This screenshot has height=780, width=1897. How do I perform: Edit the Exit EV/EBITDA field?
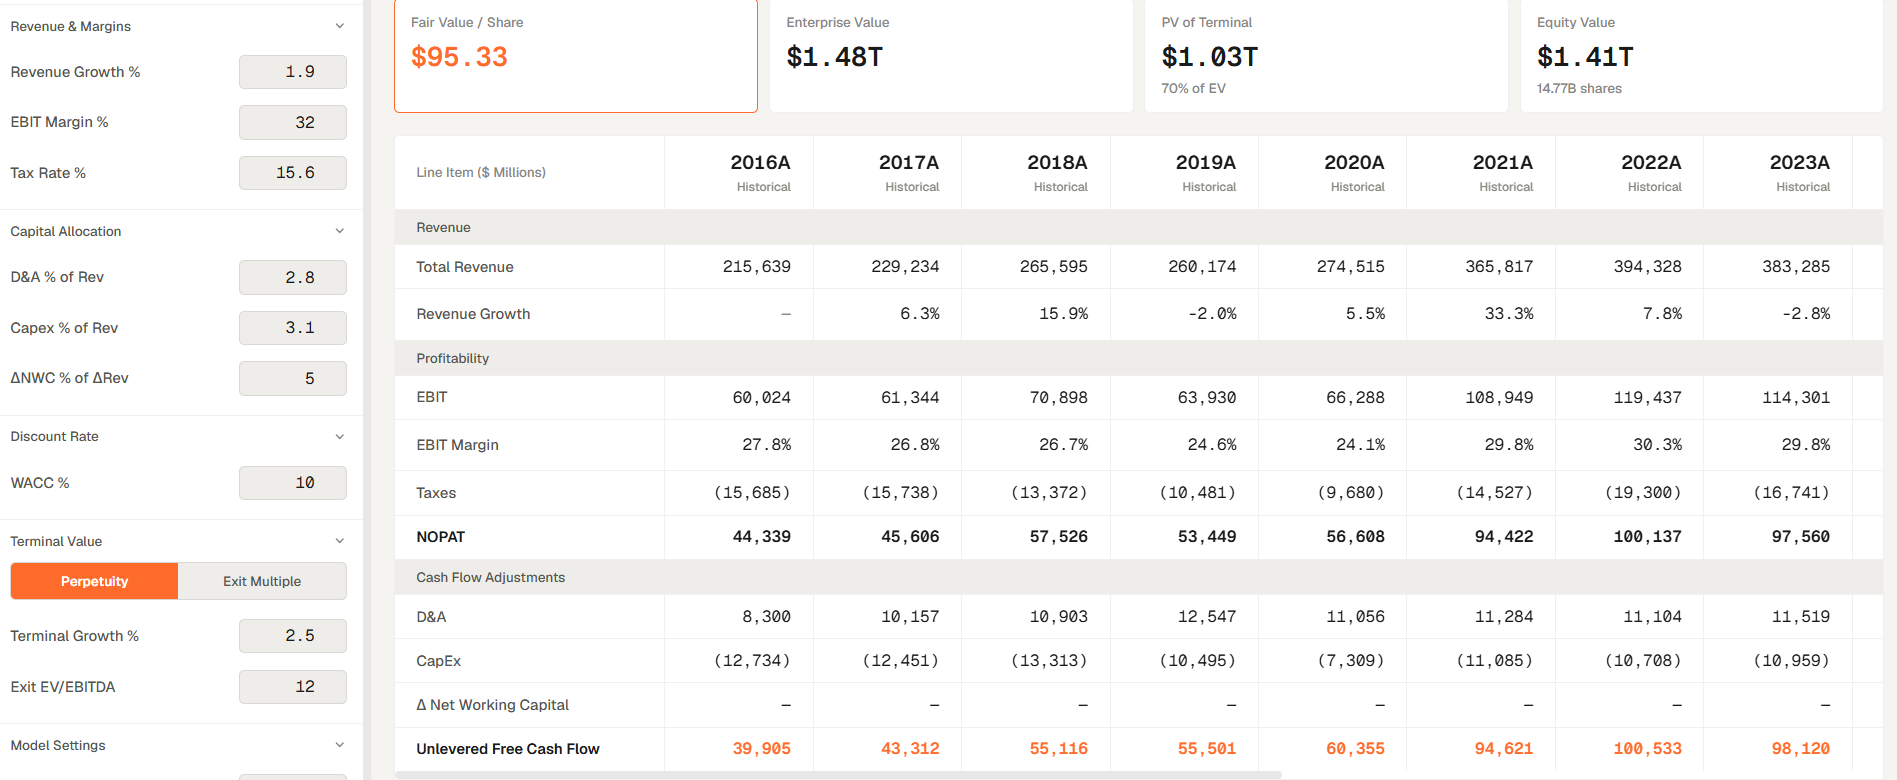[293, 687]
